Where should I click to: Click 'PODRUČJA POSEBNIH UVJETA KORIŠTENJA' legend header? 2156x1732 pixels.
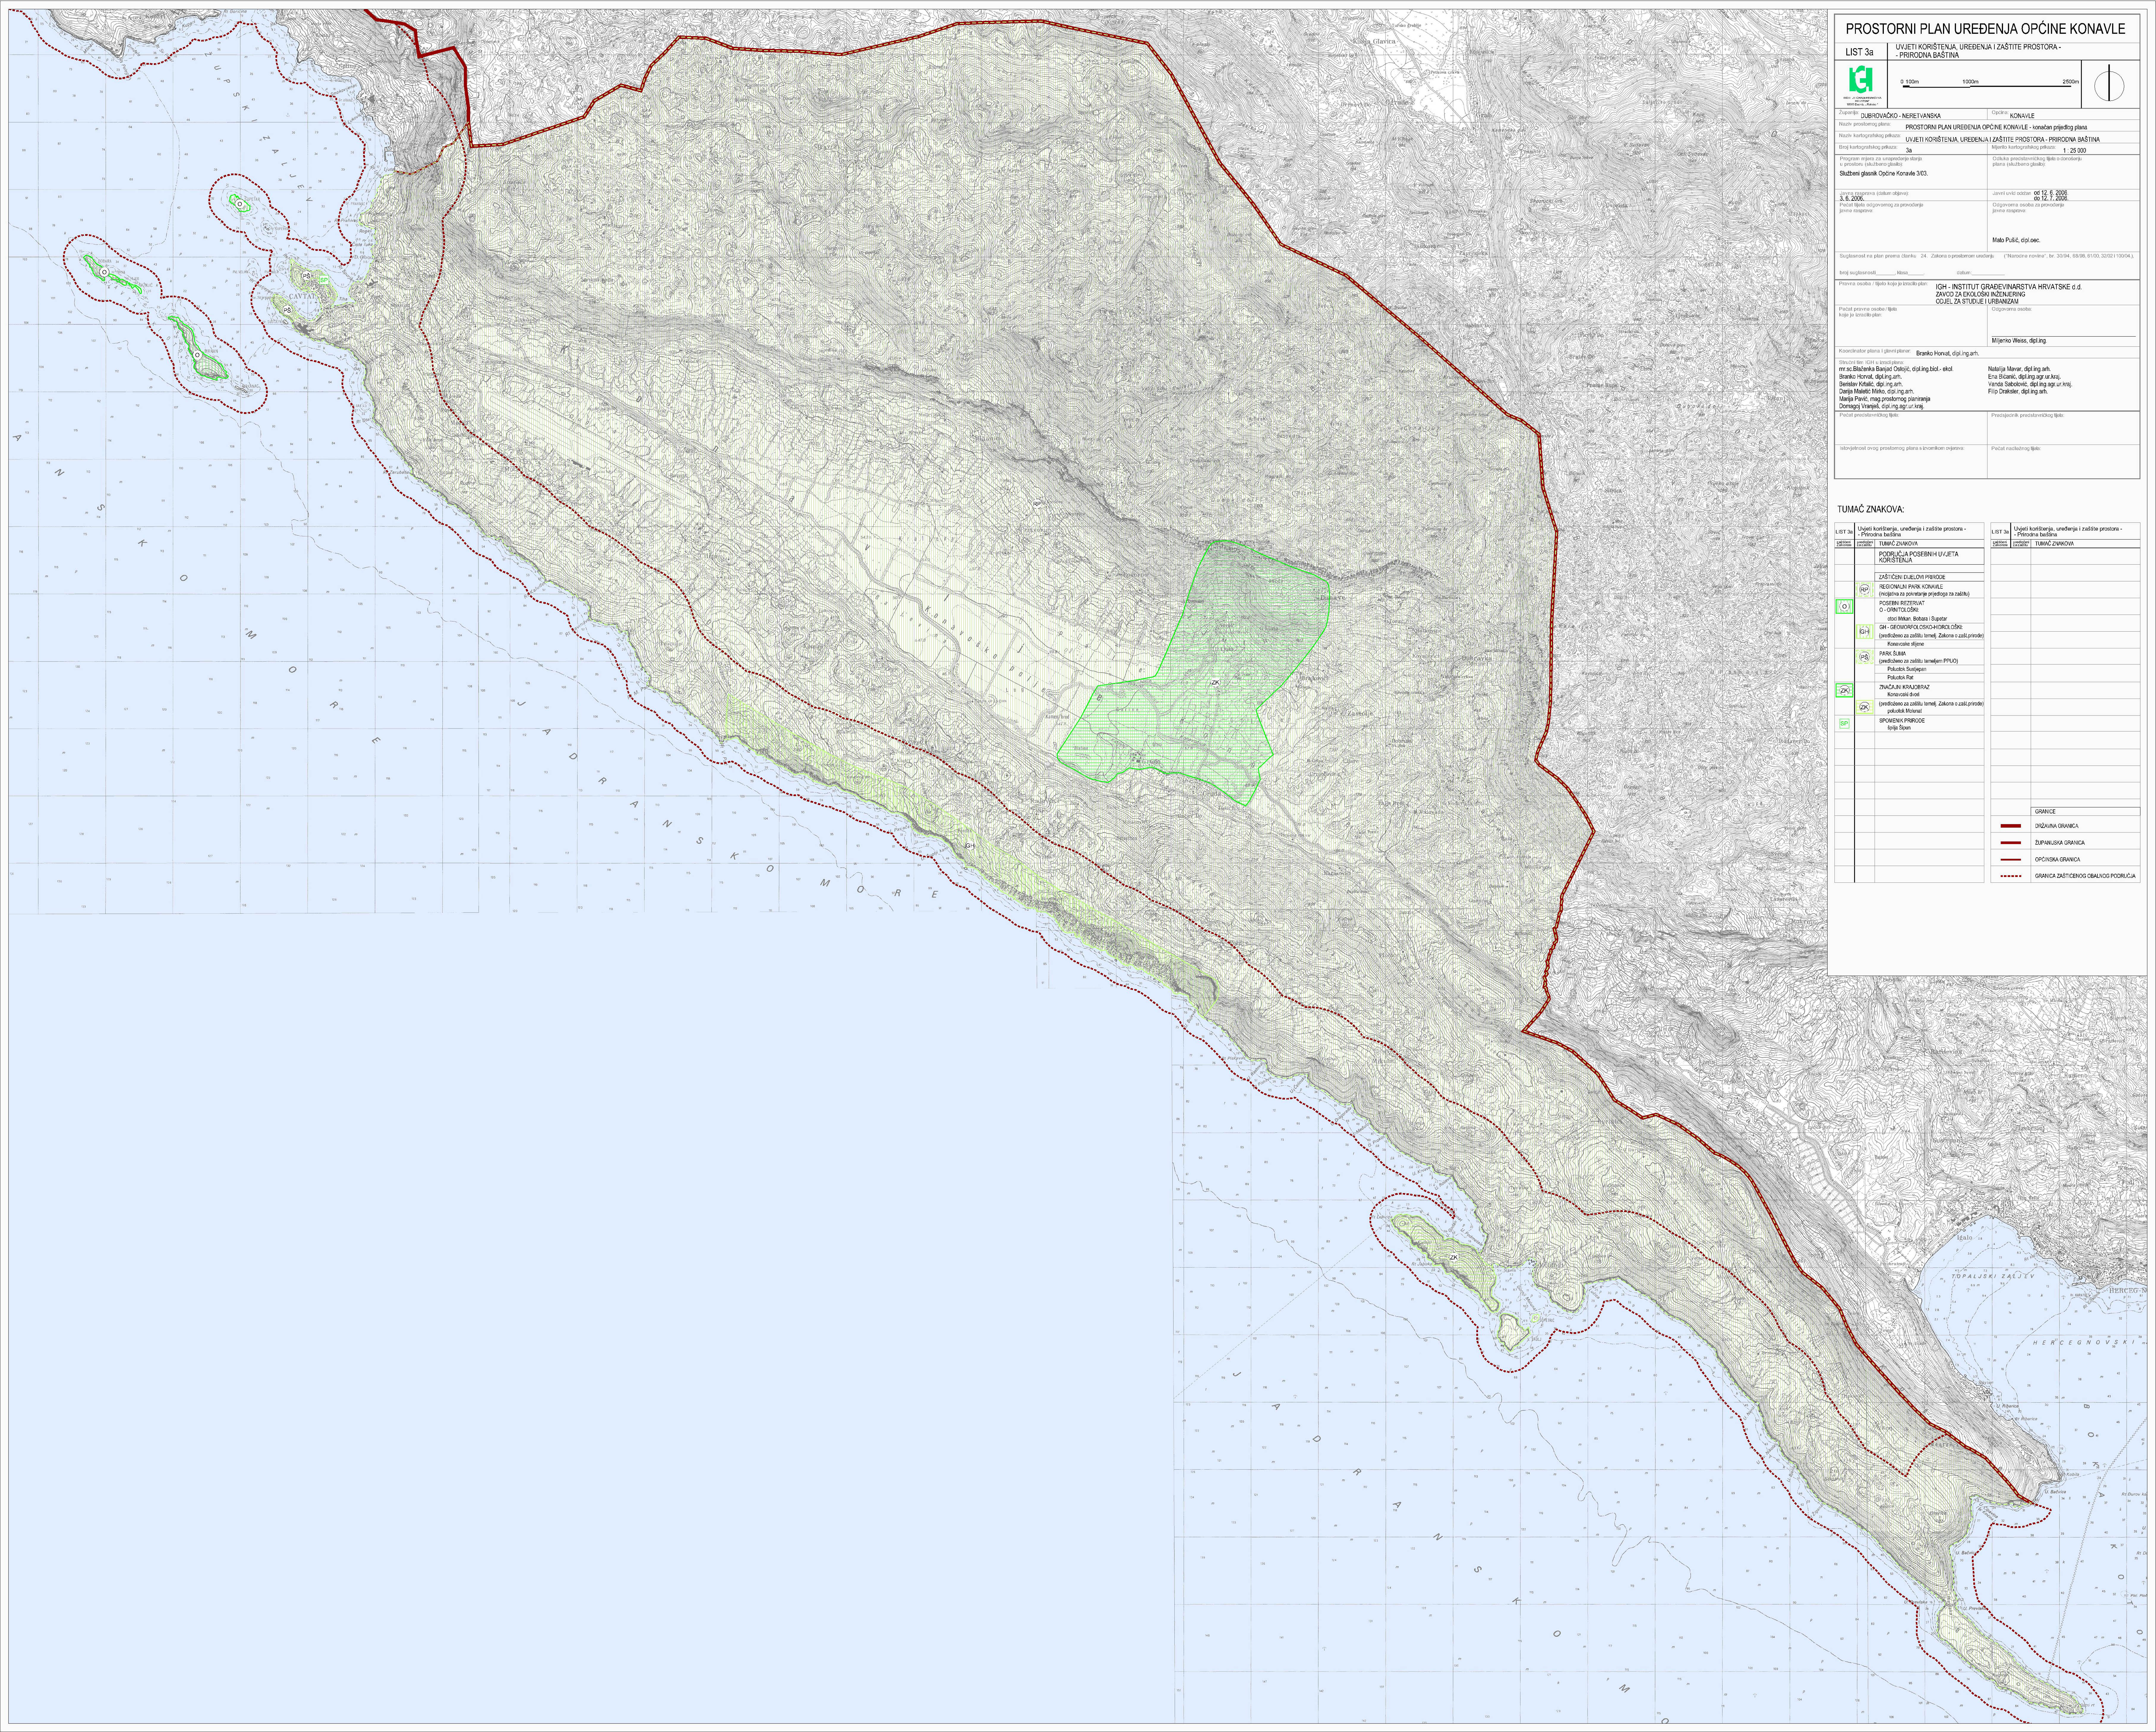click(x=1919, y=557)
